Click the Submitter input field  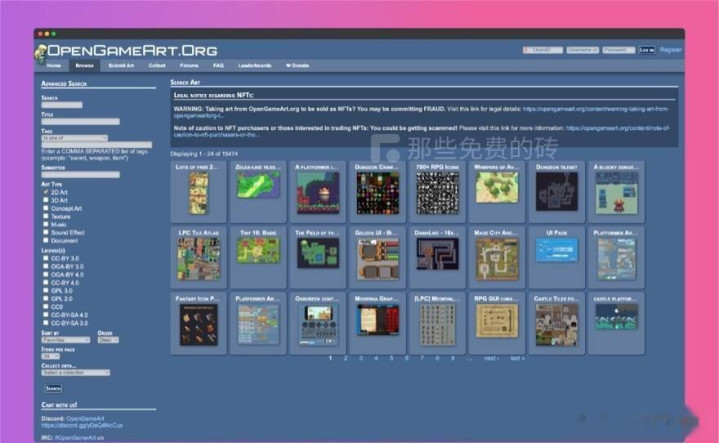tap(80, 175)
